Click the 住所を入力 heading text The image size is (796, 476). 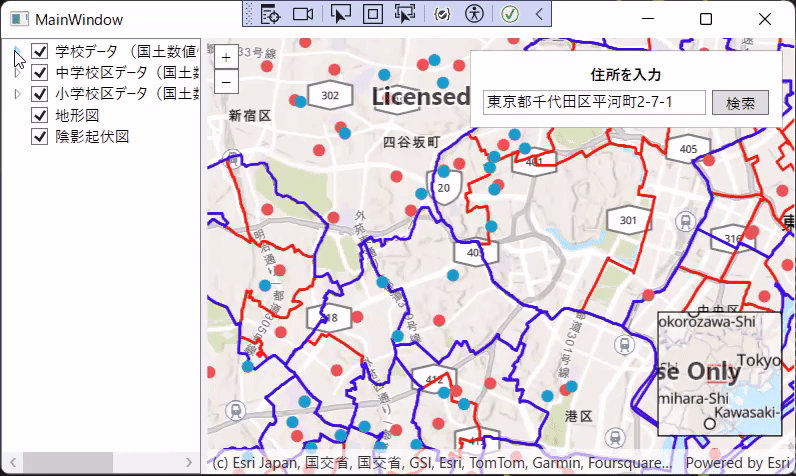625,75
